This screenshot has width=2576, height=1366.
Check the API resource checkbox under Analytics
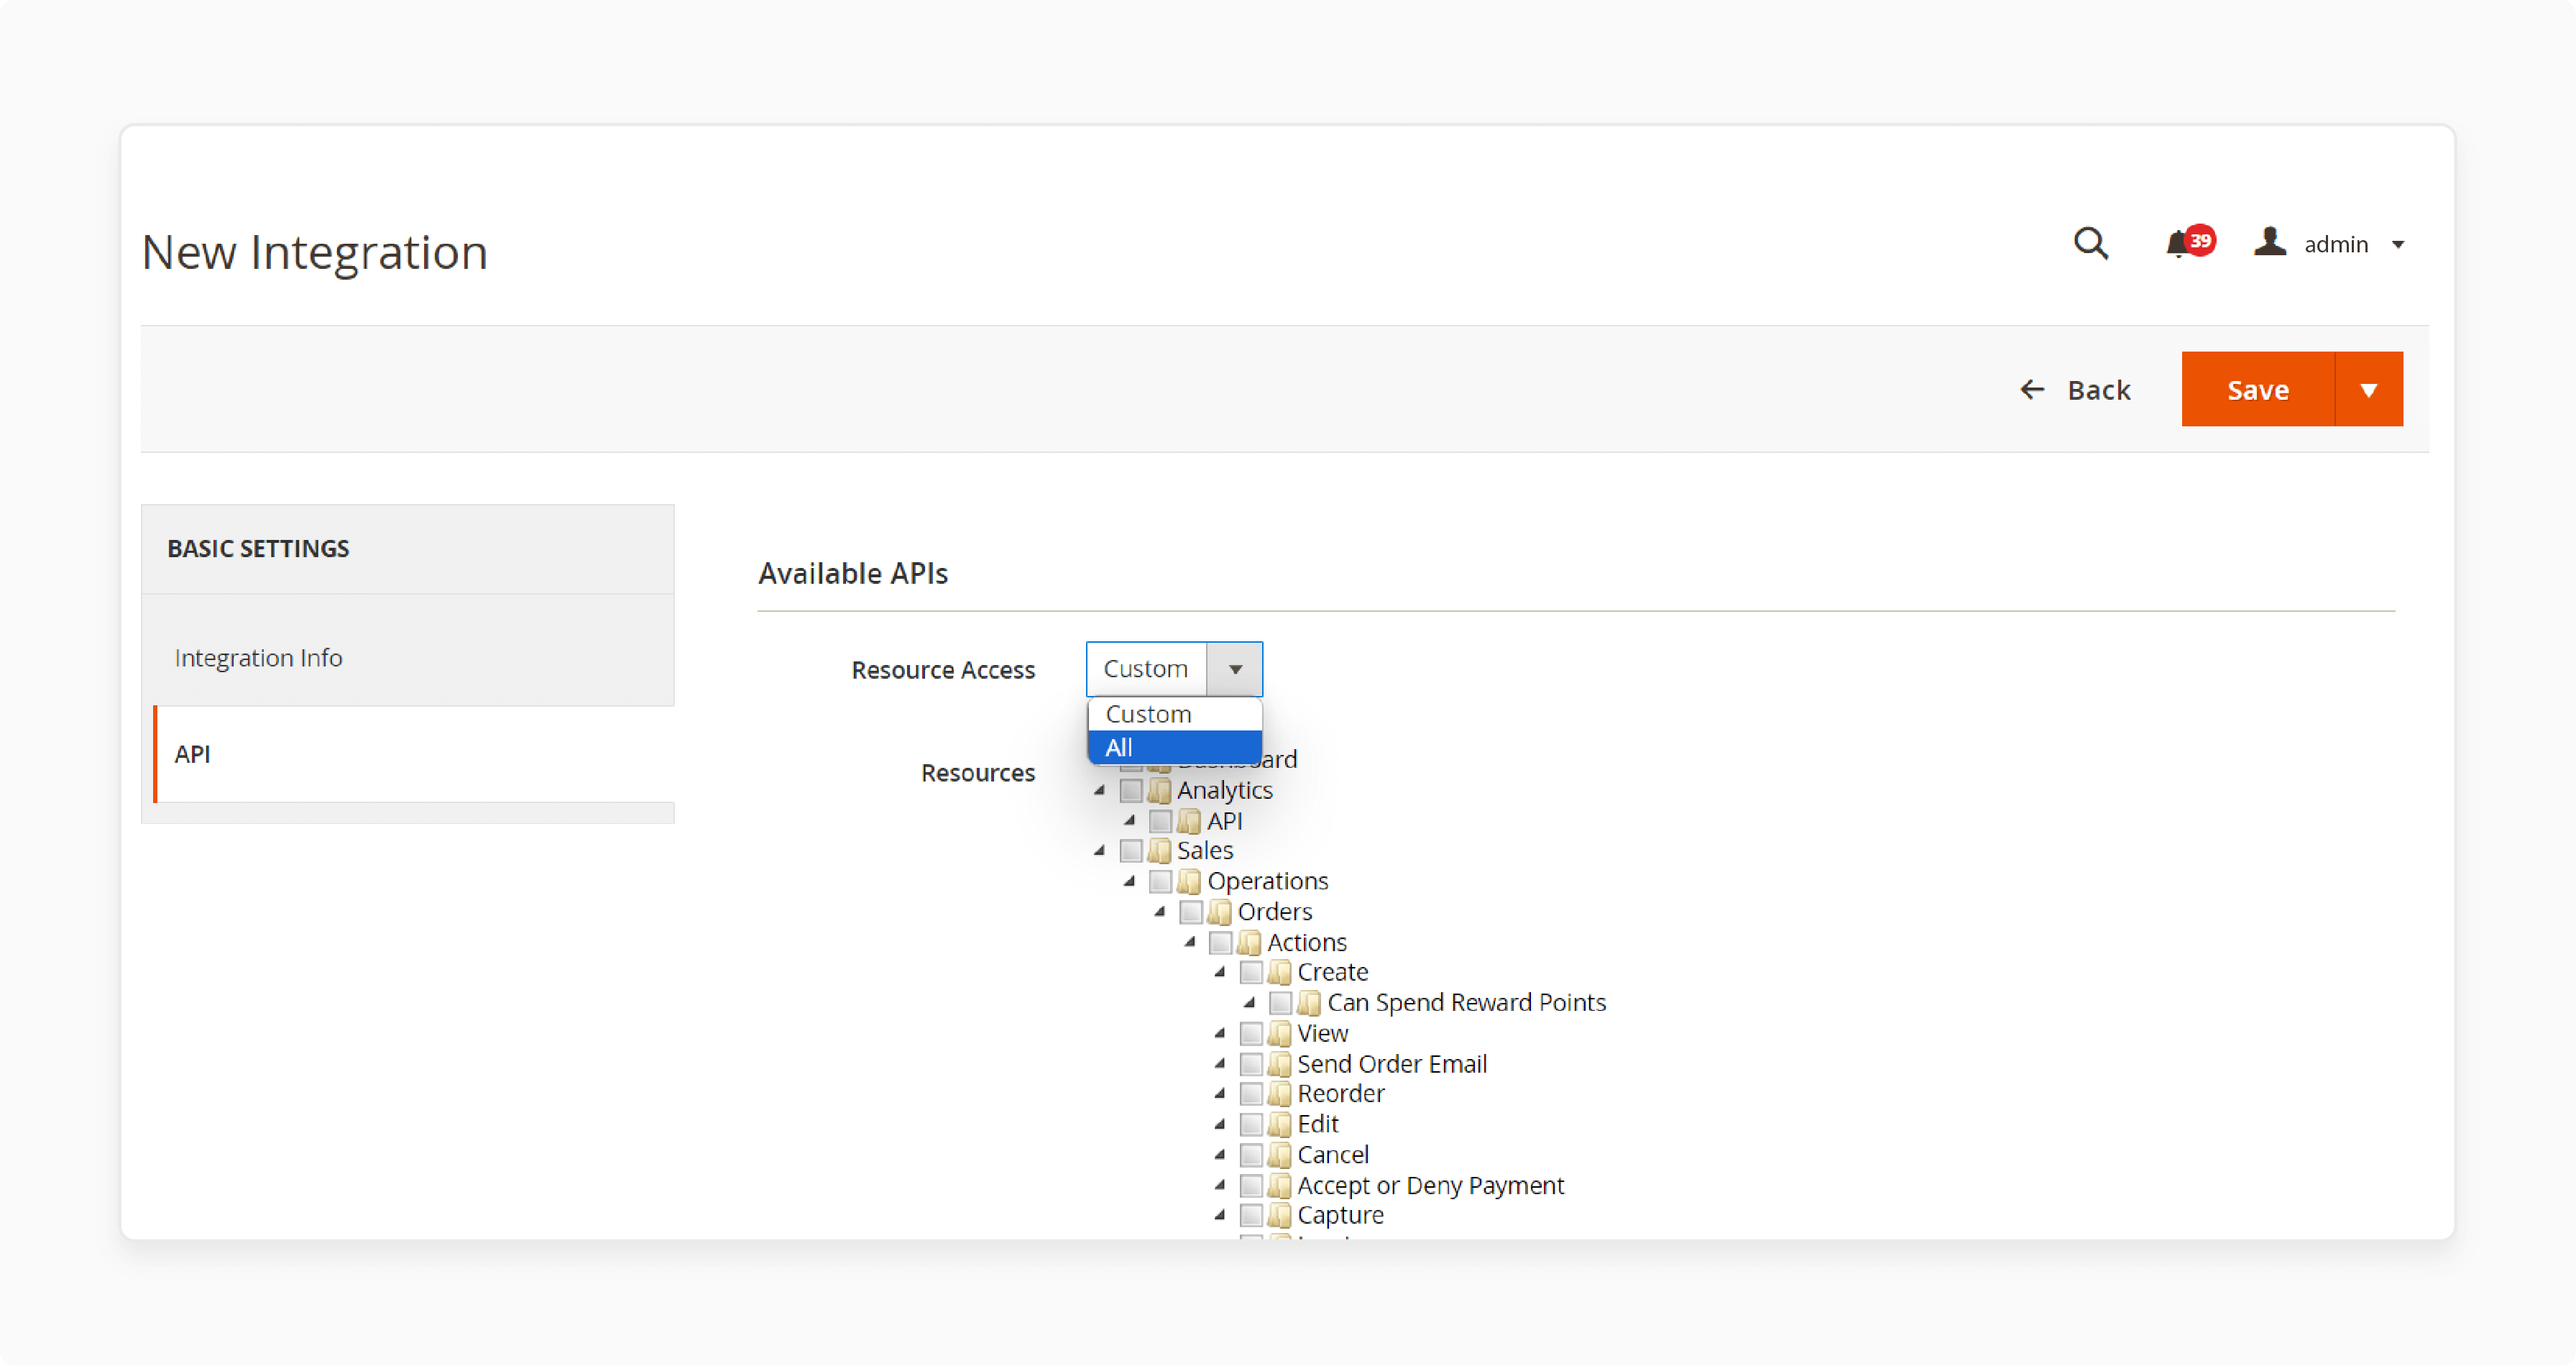coord(1161,821)
